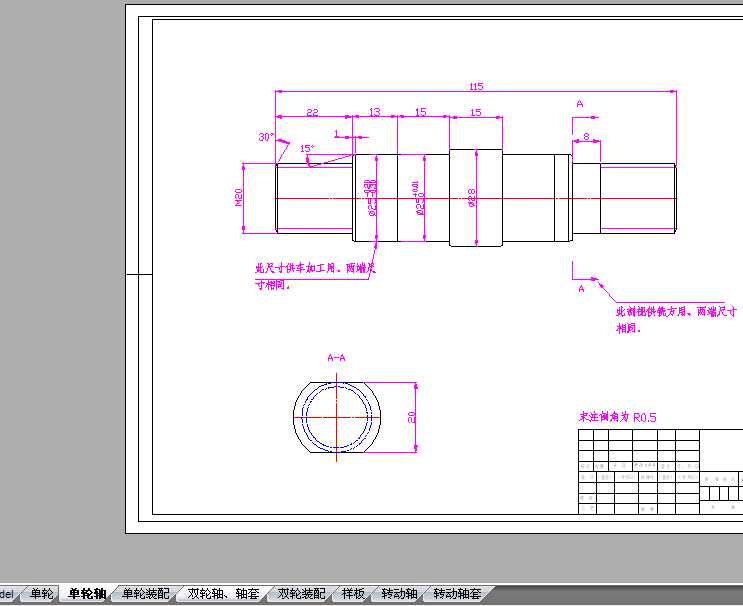Screen dimensions: 743x606
Task: Select the 1 groove width dimension
Action: pos(337,134)
